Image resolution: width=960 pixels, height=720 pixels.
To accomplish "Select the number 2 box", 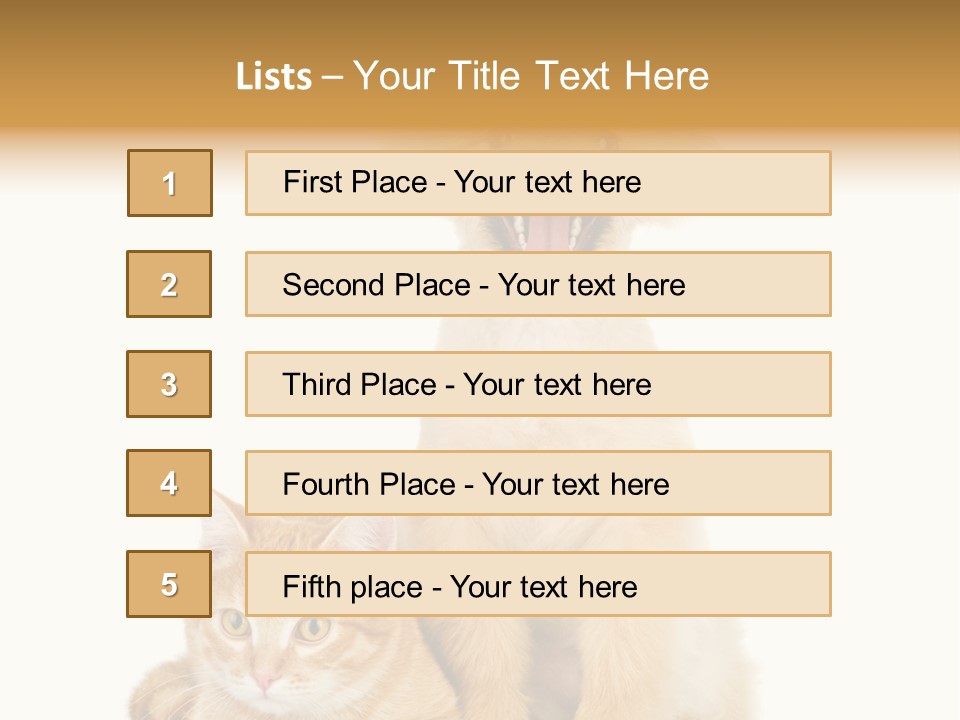I will (x=169, y=284).
